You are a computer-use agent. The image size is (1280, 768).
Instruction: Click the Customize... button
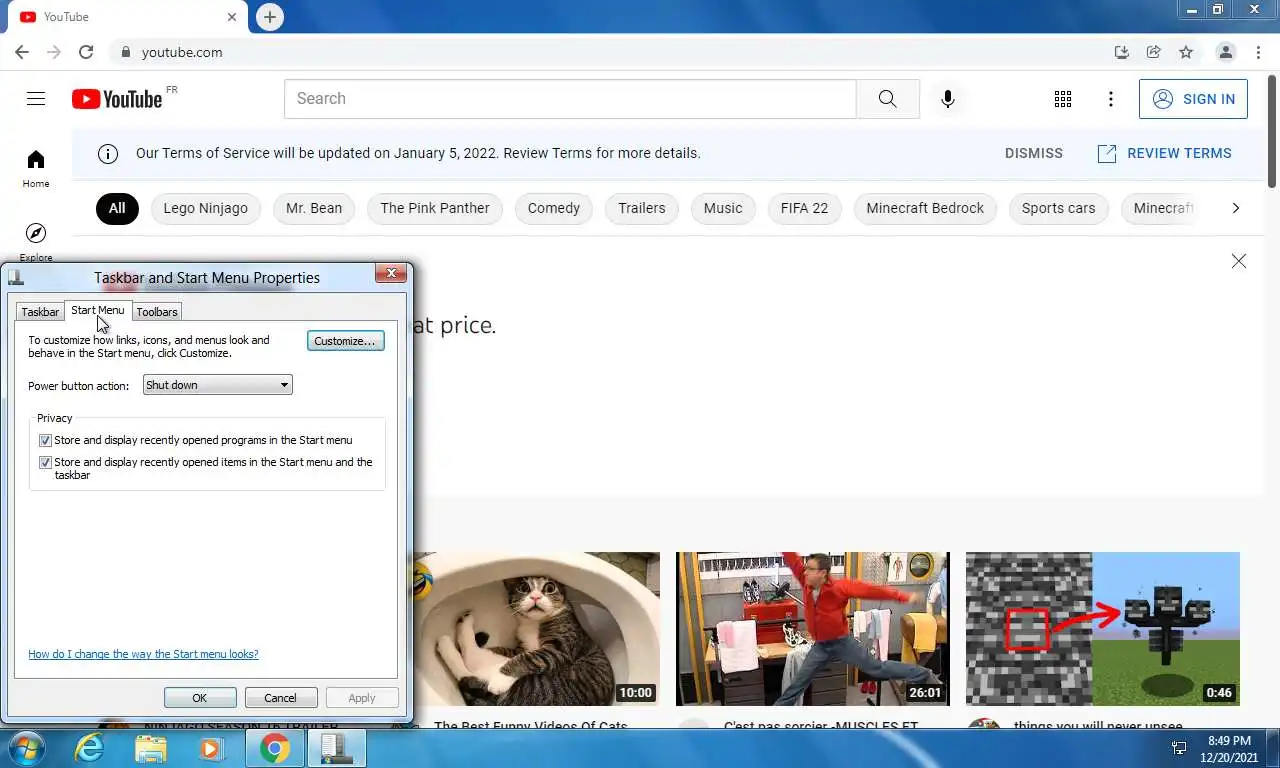pyautogui.click(x=345, y=341)
